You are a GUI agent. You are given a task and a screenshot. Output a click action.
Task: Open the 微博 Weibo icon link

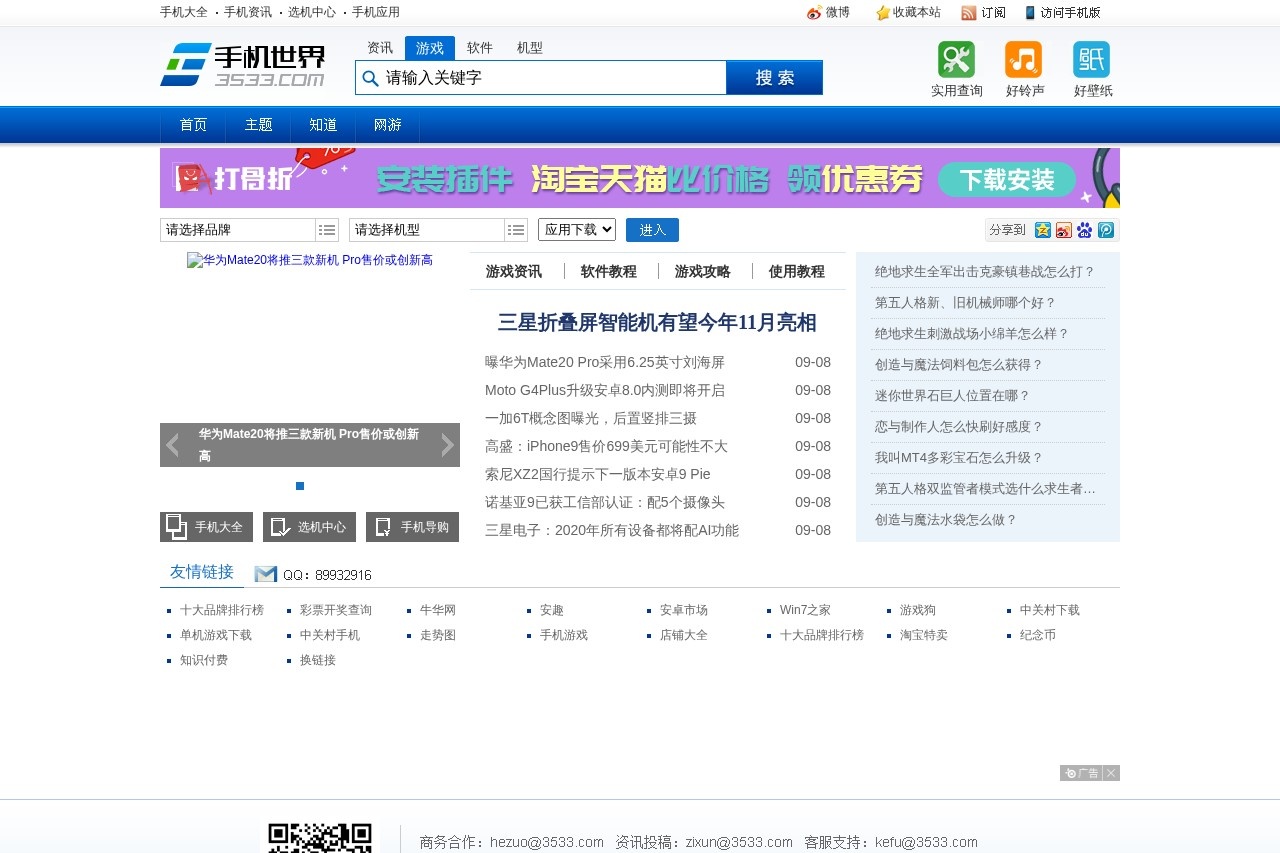click(815, 13)
